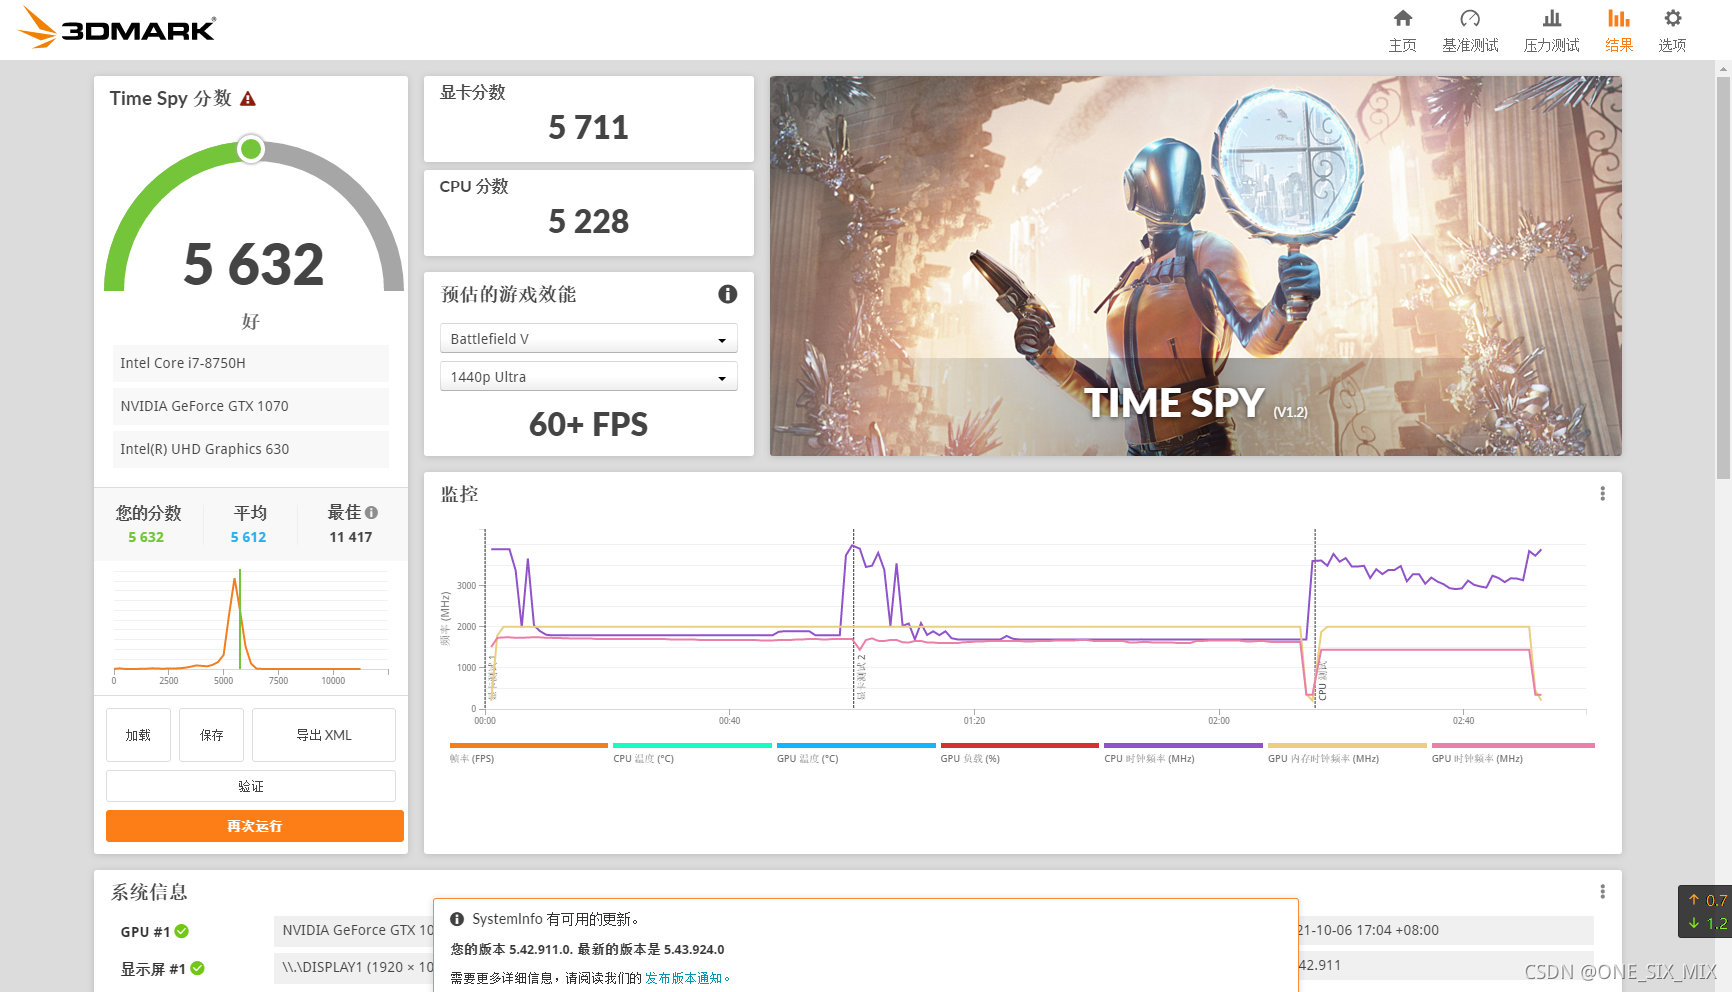Screen dimensions: 1732x992
Task: Click the average score 5 612
Action: coord(248,537)
